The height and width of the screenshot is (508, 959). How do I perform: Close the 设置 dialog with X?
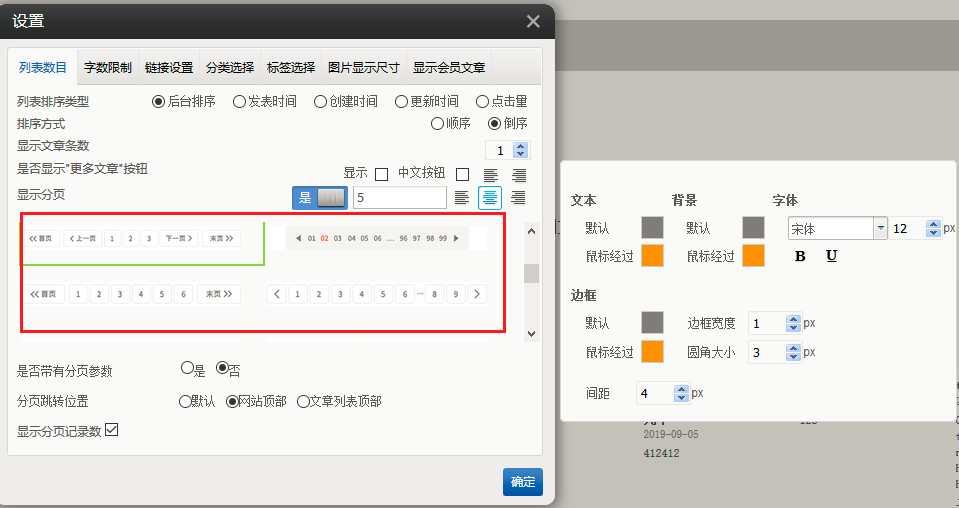click(x=533, y=21)
